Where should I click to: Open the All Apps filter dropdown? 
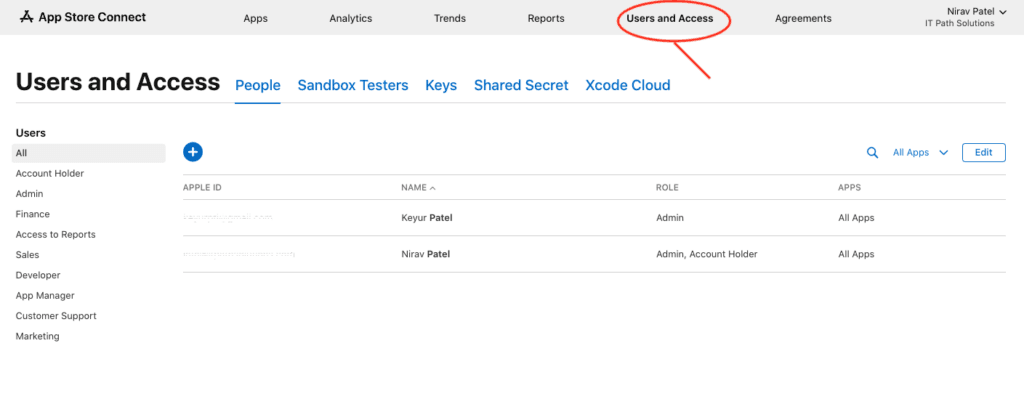[x=920, y=152]
